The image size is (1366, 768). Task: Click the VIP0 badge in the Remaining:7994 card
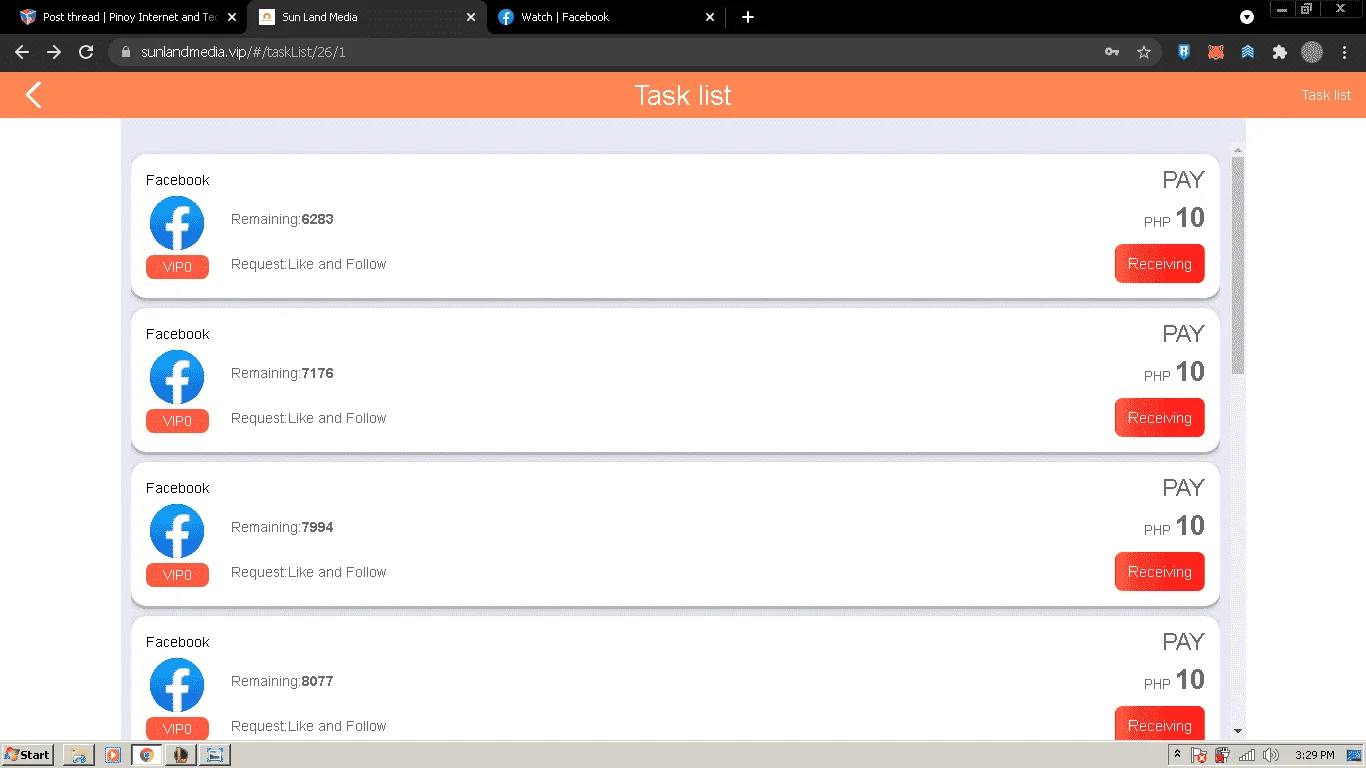pos(177,575)
